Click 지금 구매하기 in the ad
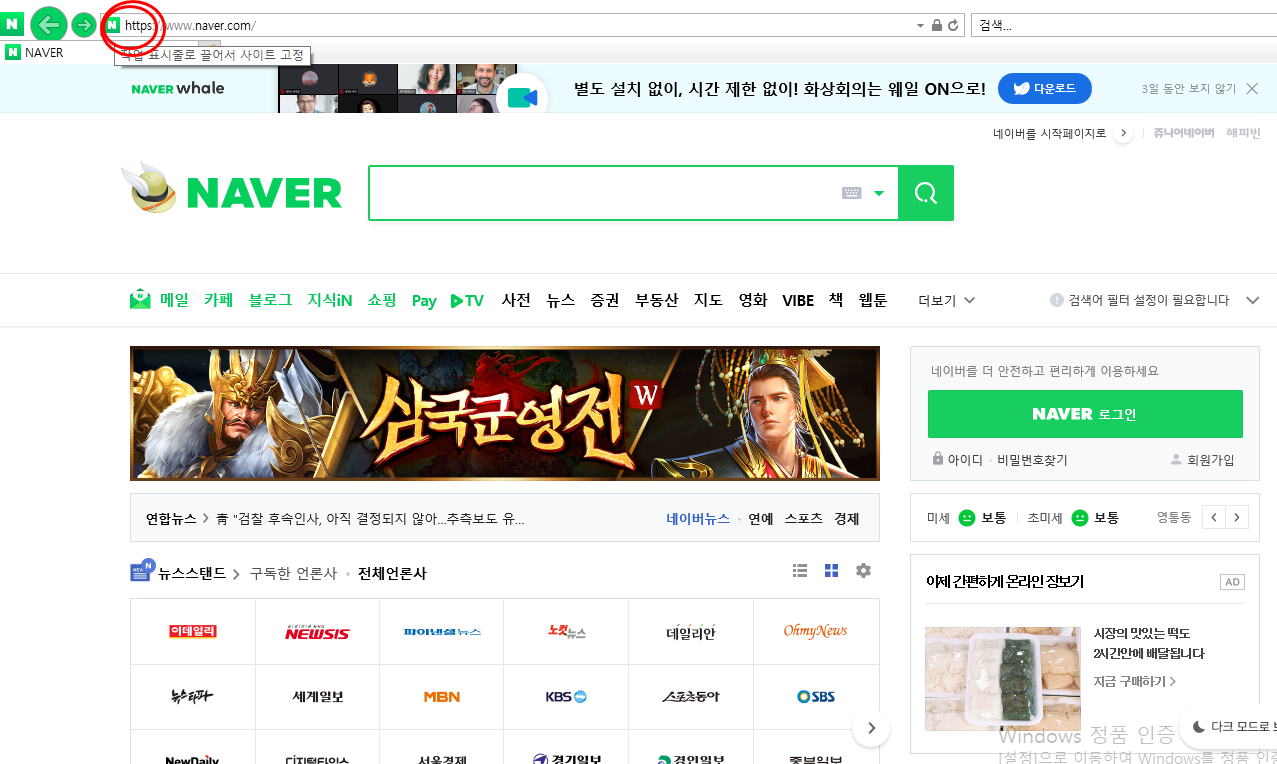Viewport: 1277px width, 764px height. 1134,682
